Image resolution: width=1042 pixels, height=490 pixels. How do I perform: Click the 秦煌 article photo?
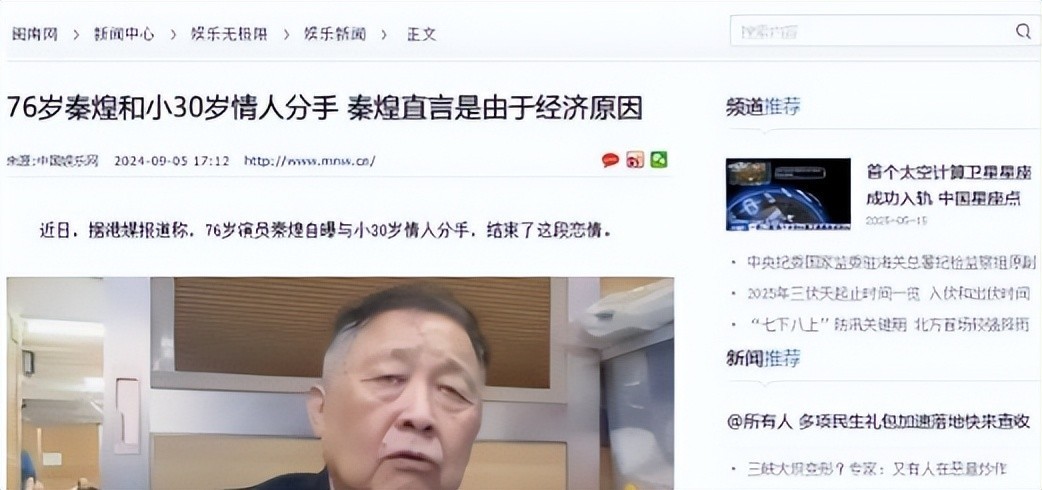tap(340, 384)
